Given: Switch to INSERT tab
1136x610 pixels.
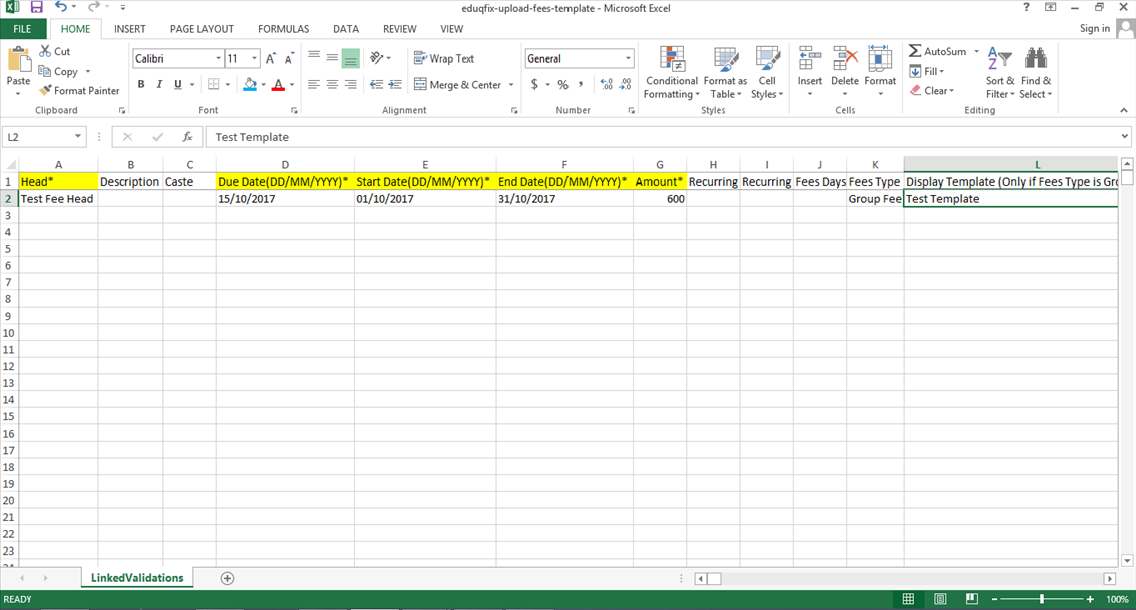Looking at the screenshot, I should coord(130,29).
